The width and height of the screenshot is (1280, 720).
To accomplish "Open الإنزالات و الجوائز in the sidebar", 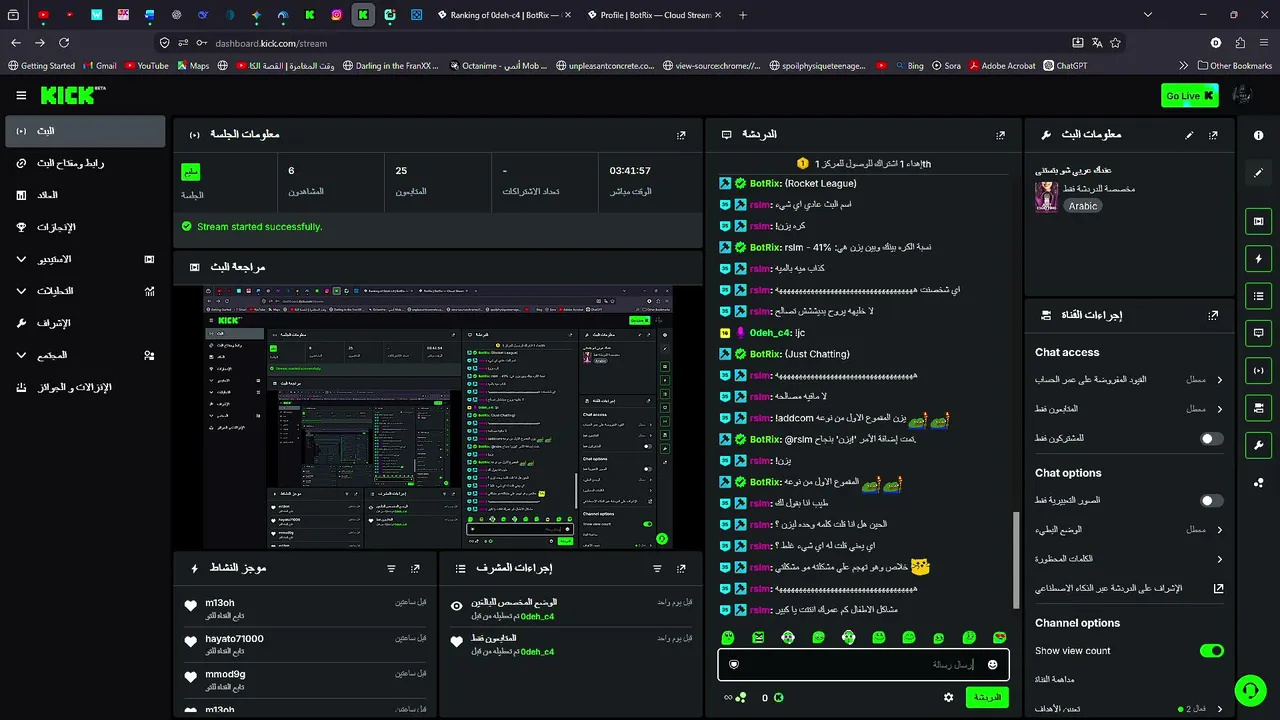I will pyautogui.click(x=85, y=387).
